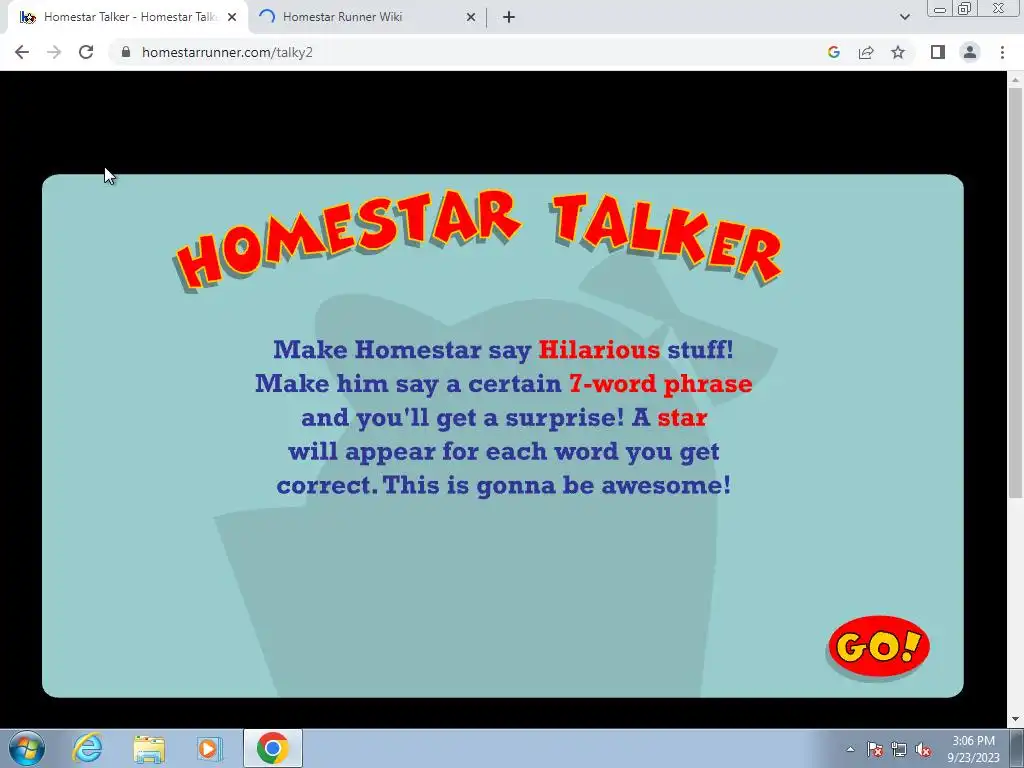Open the Windows Start menu

27,748
